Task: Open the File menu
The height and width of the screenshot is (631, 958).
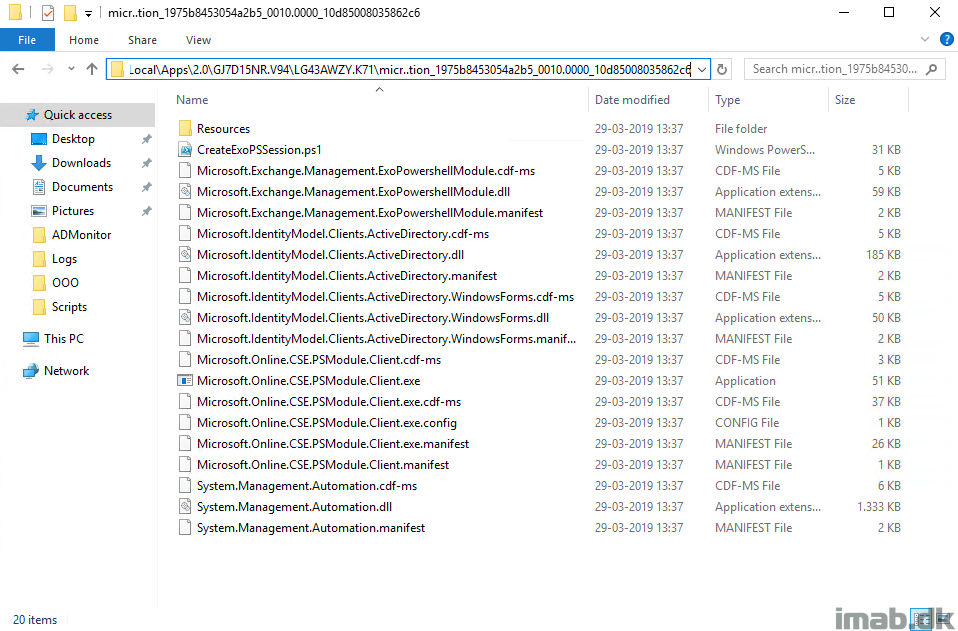Action: tap(27, 40)
